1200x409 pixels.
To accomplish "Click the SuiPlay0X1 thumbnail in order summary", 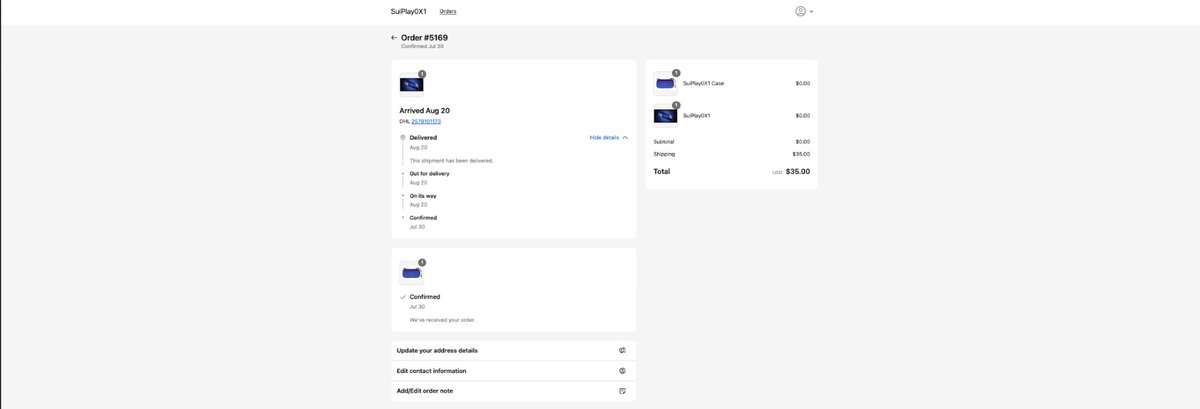I will [665, 116].
